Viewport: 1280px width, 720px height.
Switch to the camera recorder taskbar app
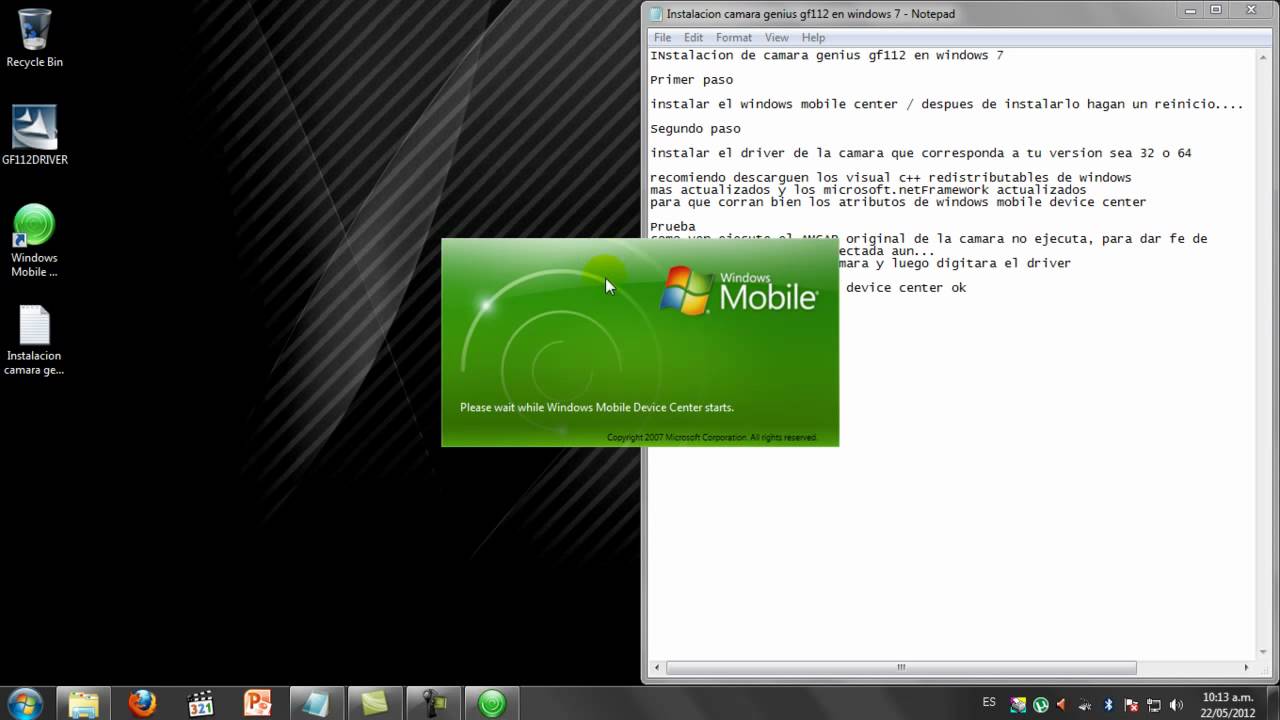[433, 703]
